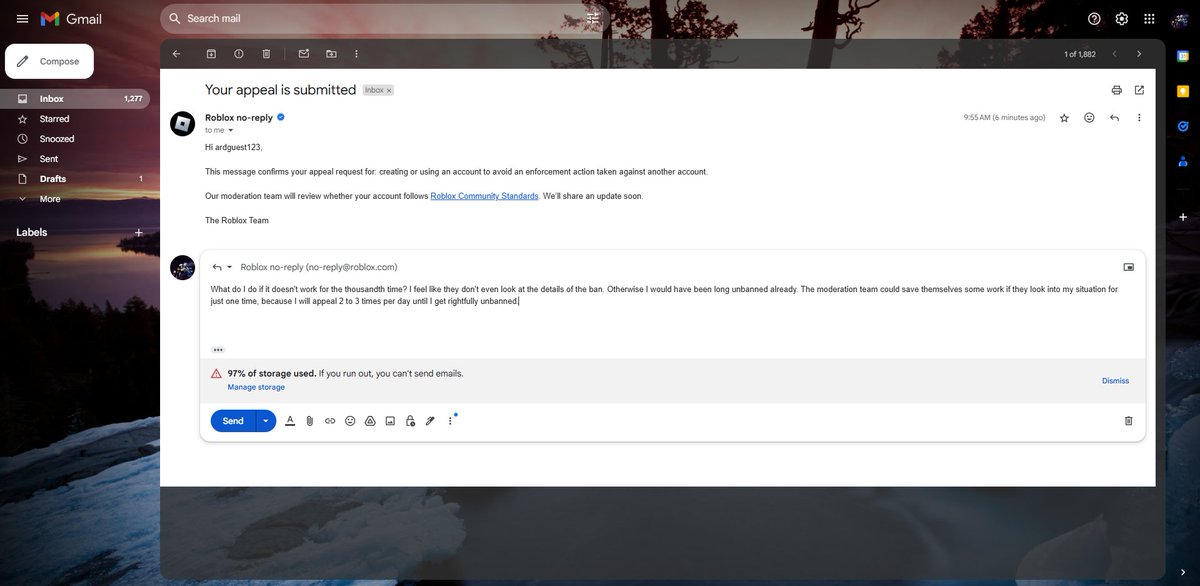Viewport: 1200px width, 586px height.
Task: Print all messages with printer icon
Action: click(1117, 90)
